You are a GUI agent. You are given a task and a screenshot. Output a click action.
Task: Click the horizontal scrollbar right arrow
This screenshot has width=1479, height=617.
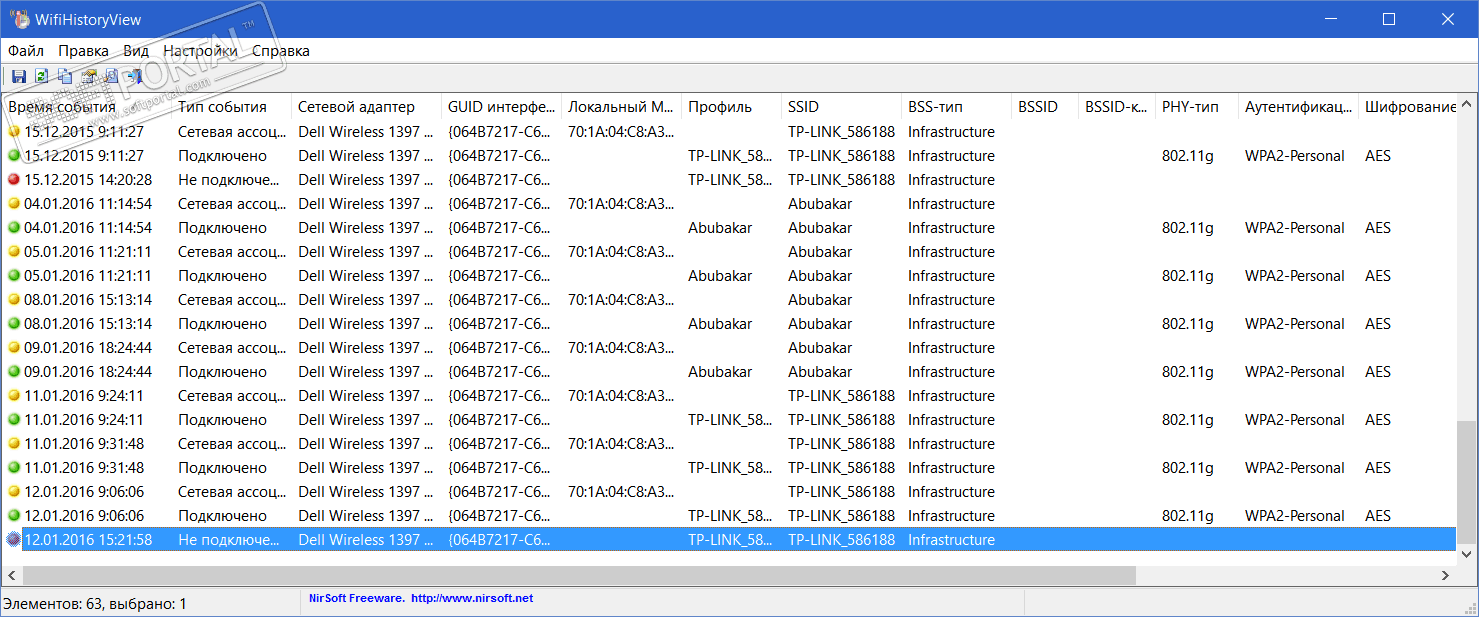[1445, 575]
